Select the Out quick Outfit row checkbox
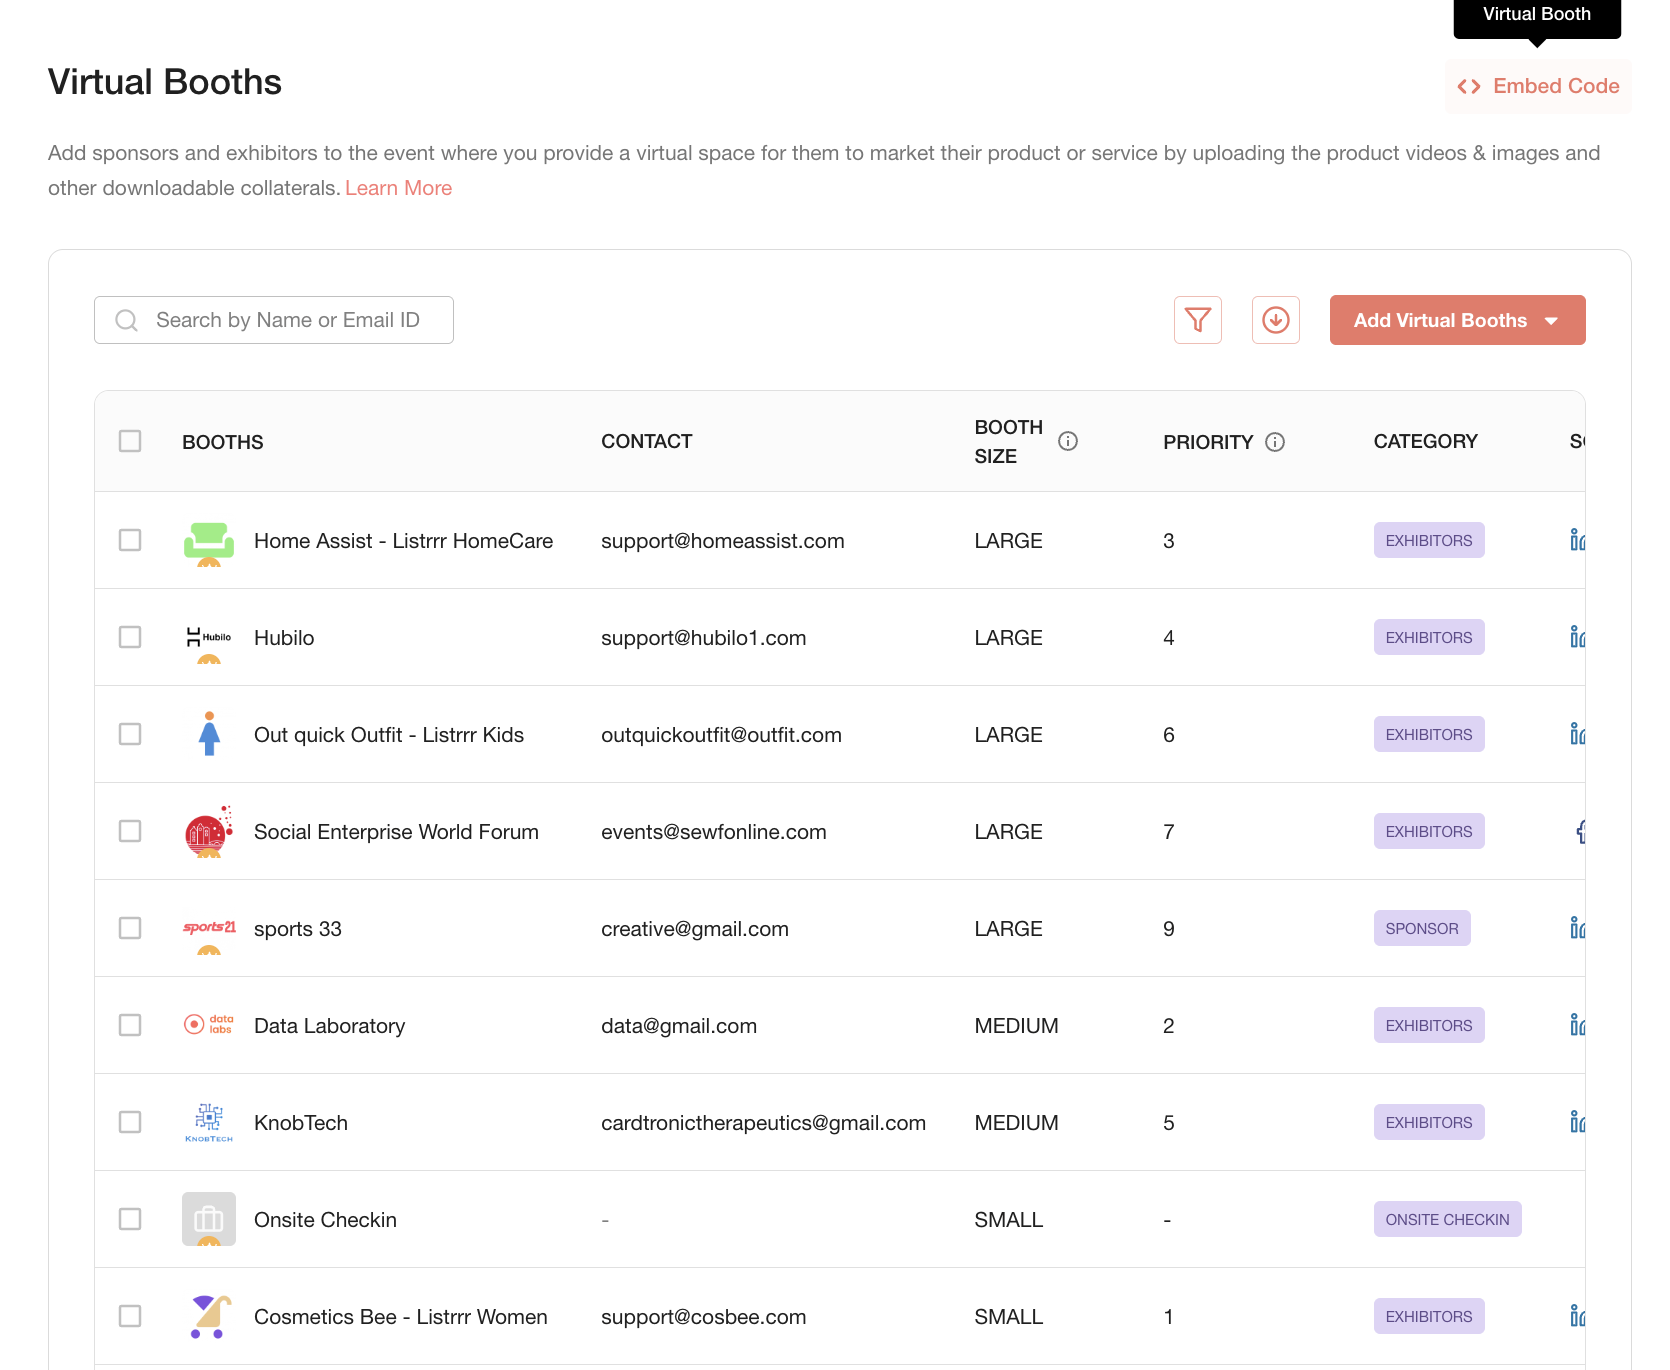Screen dimensions: 1670x1370 (x=130, y=734)
